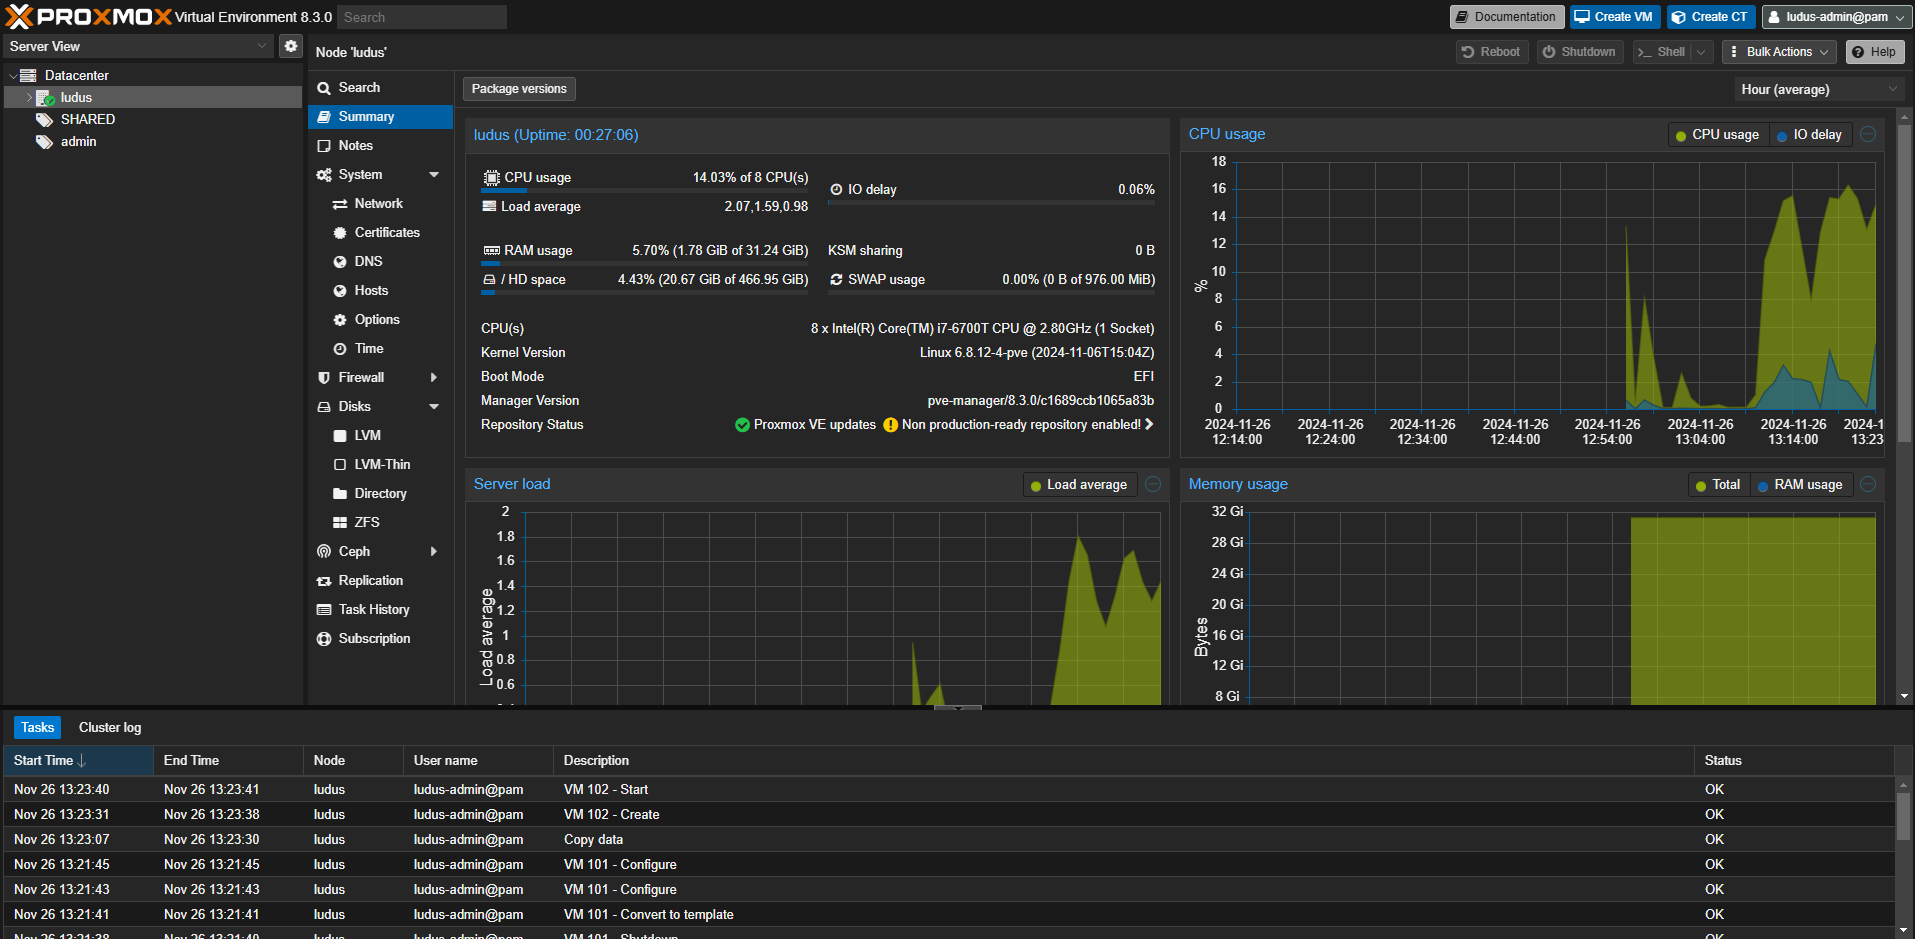Open the non production-ready repository warning arrow
The height and width of the screenshot is (939, 1915).
tap(1149, 425)
